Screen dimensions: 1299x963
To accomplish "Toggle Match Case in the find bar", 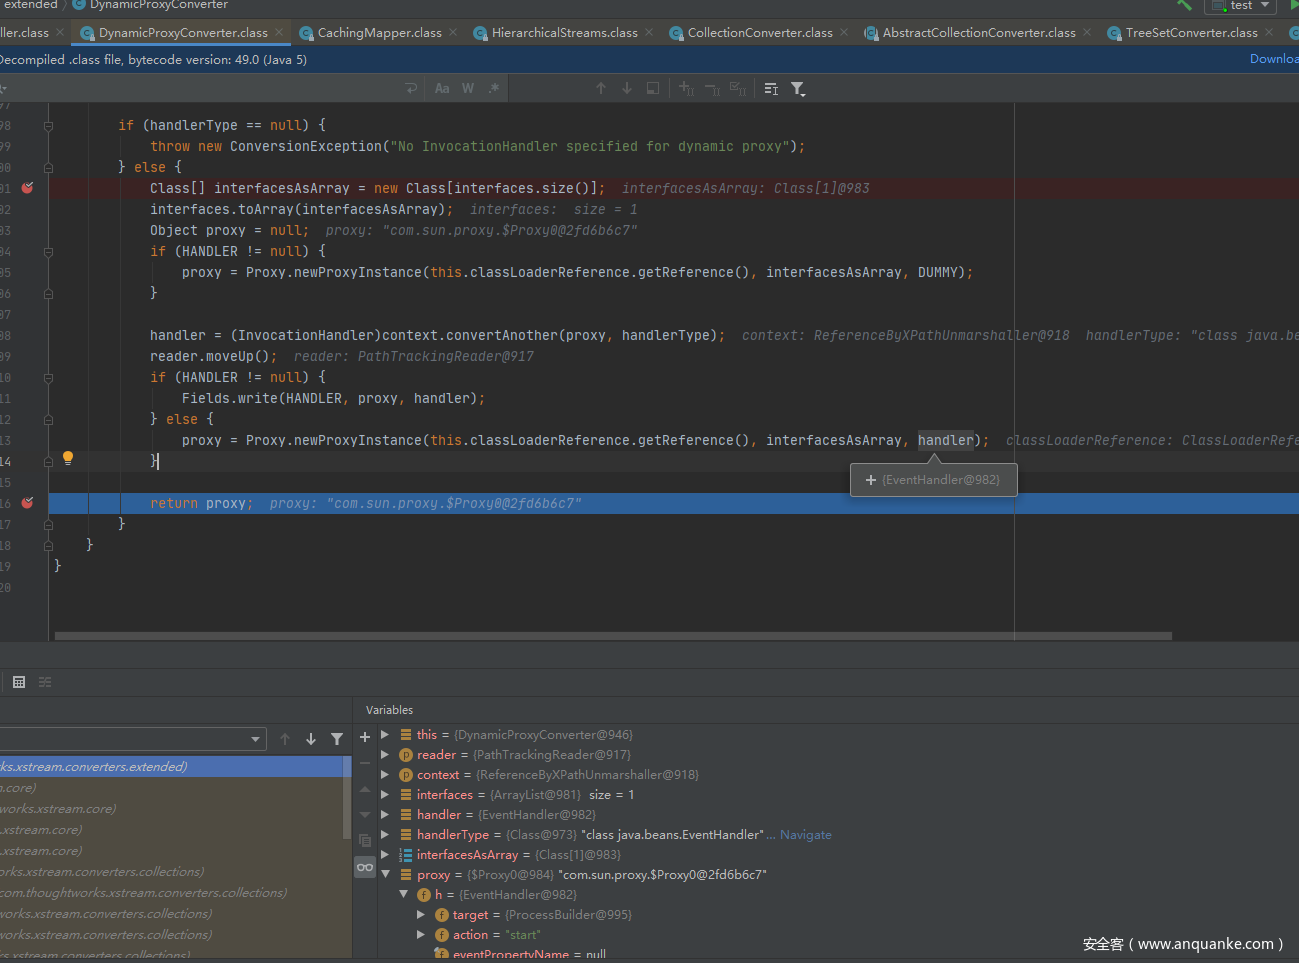I will tap(442, 89).
